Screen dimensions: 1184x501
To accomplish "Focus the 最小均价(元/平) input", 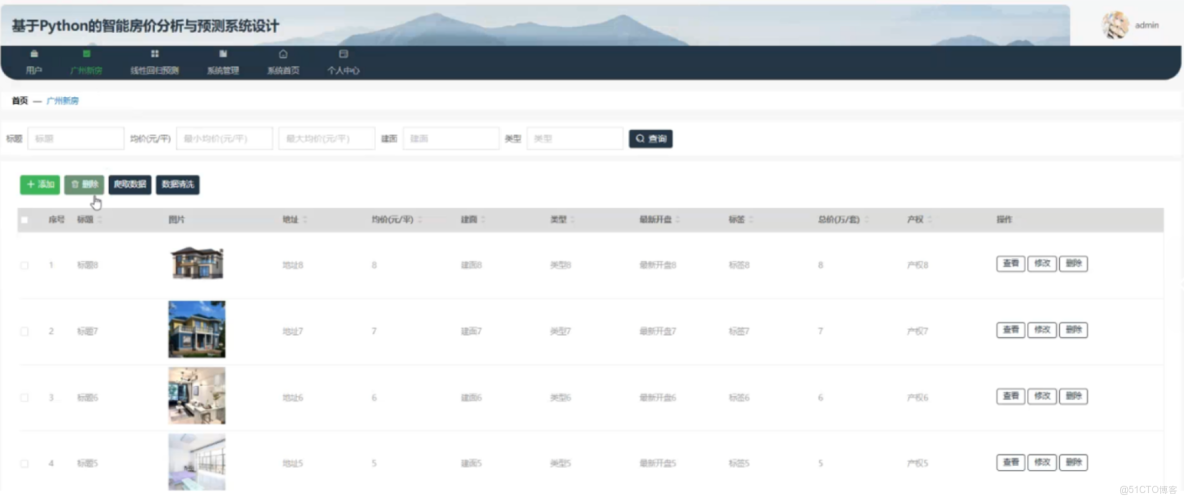I will coord(224,138).
